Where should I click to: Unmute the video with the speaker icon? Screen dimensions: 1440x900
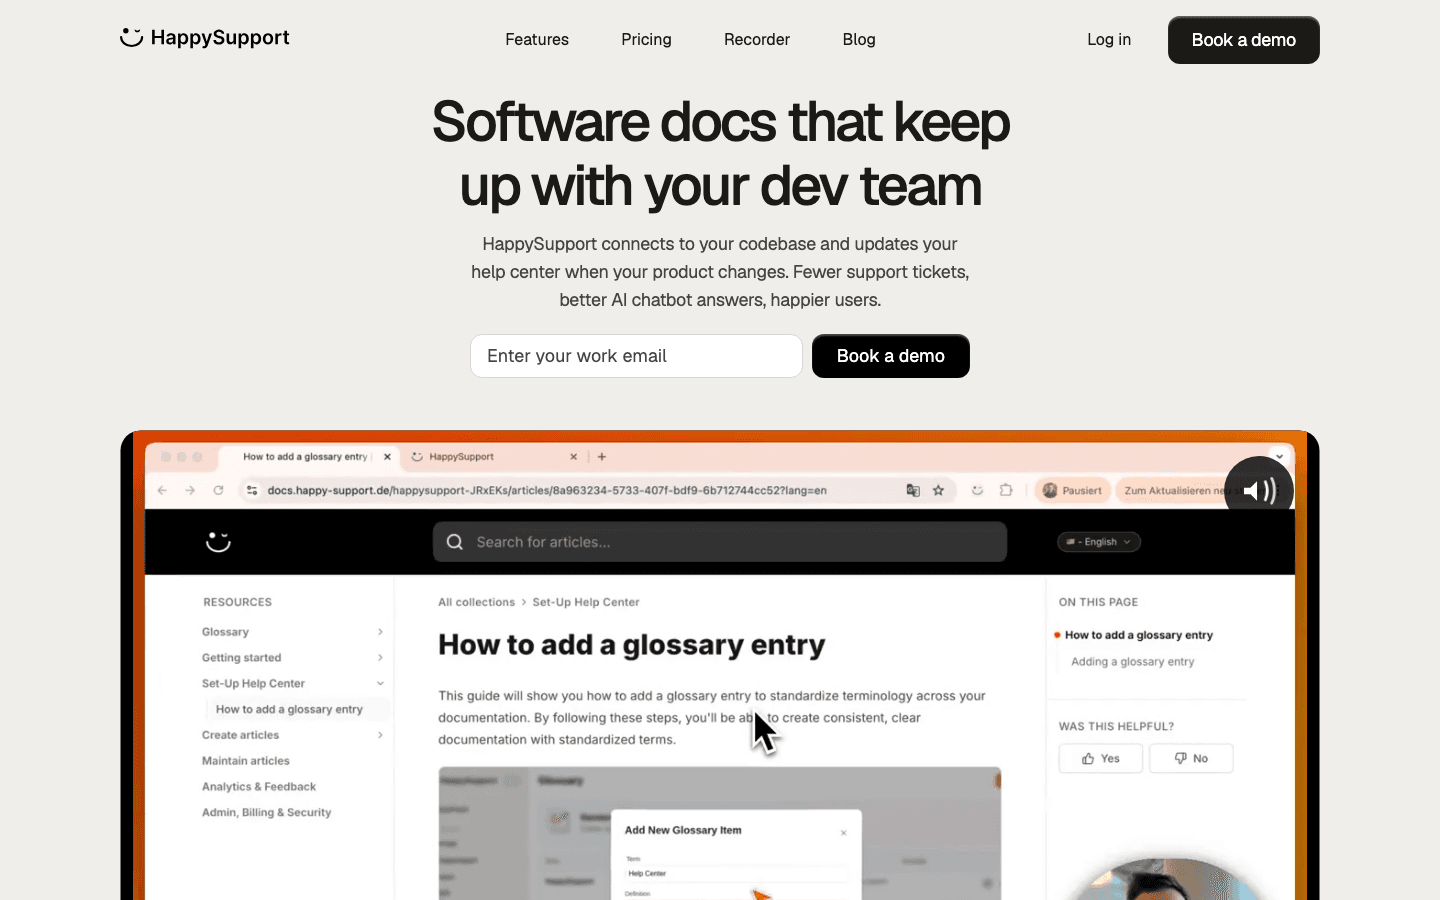click(x=1259, y=490)
